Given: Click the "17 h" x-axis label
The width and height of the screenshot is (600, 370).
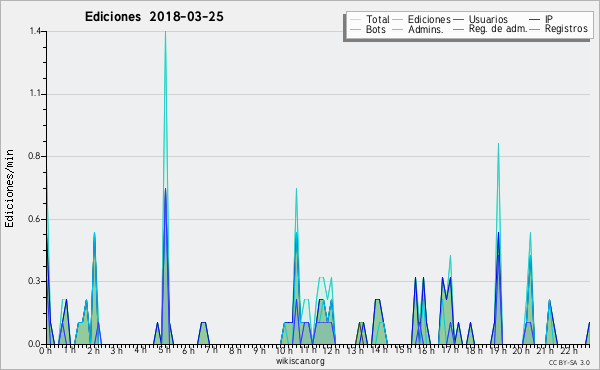Looking at the screenshot, I should pos(450,350).
